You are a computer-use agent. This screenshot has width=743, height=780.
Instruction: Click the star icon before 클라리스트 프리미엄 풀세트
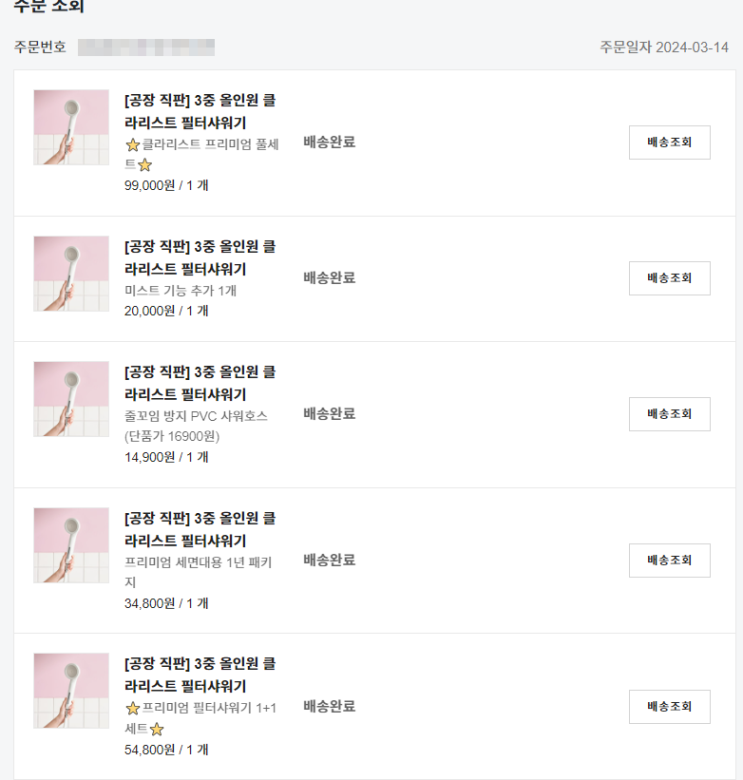pyautogui.click(x=132, y=145)
